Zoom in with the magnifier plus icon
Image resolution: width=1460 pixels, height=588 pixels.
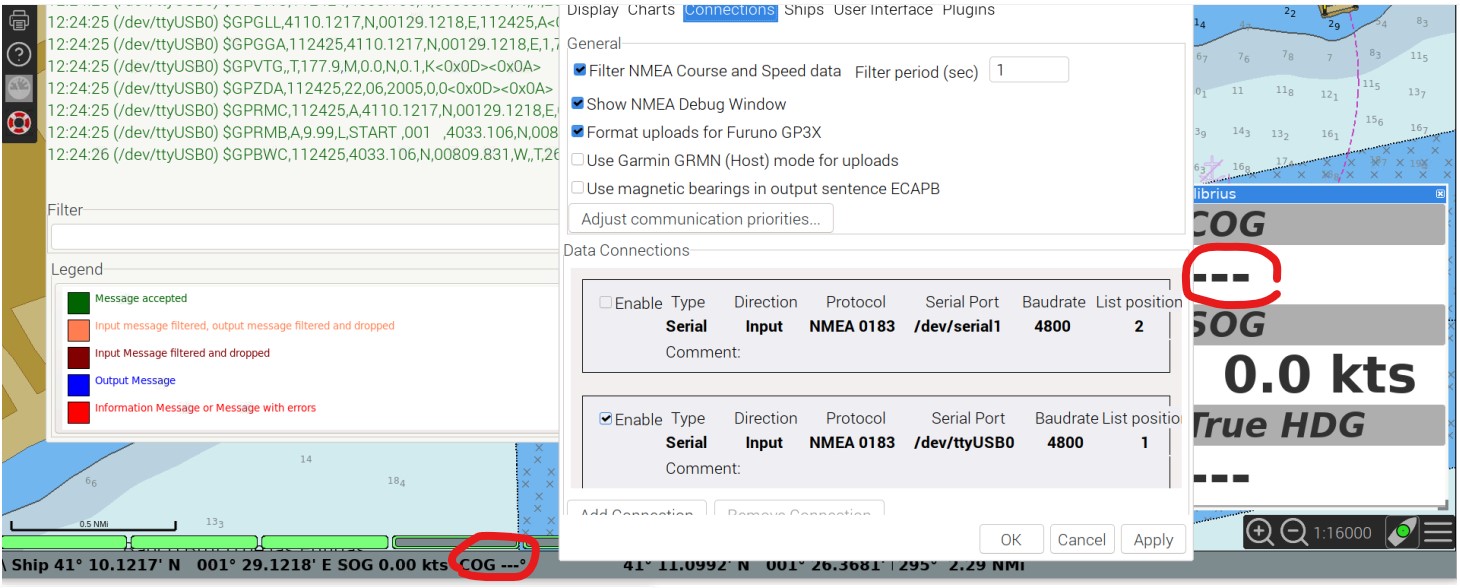point(1260,533)
